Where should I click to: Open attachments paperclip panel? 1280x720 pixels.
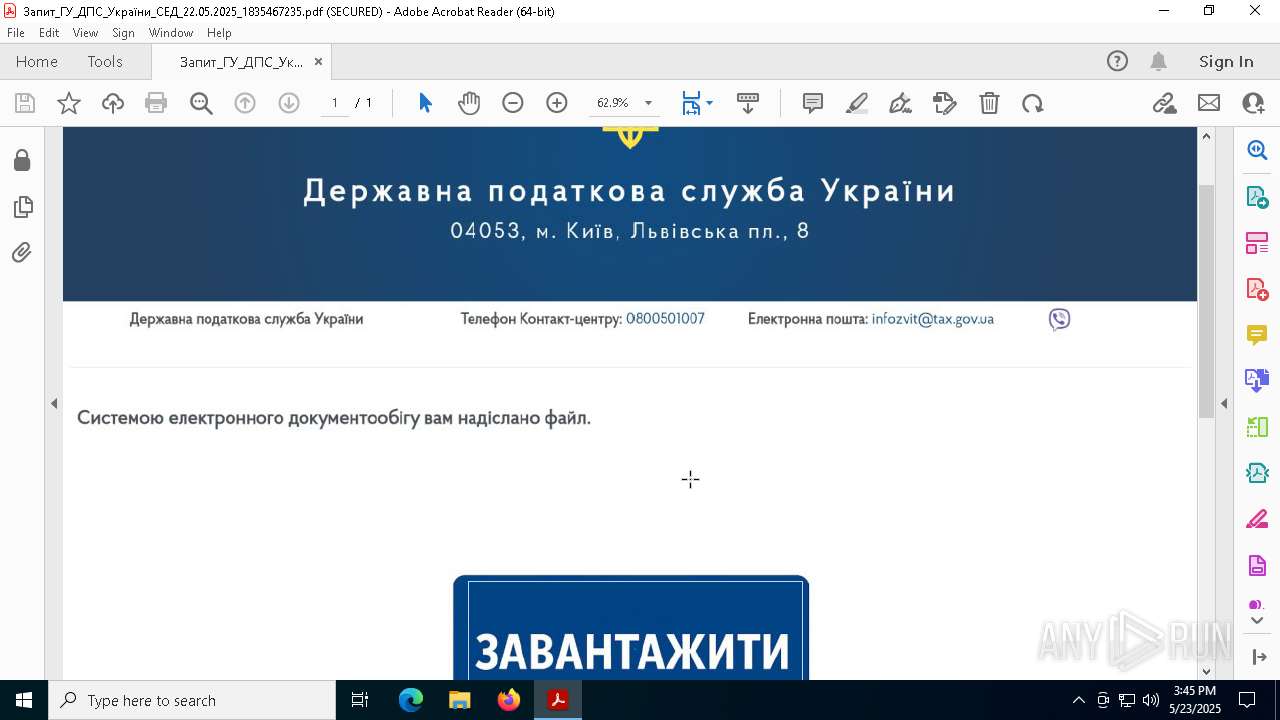[x=22, y=253]
